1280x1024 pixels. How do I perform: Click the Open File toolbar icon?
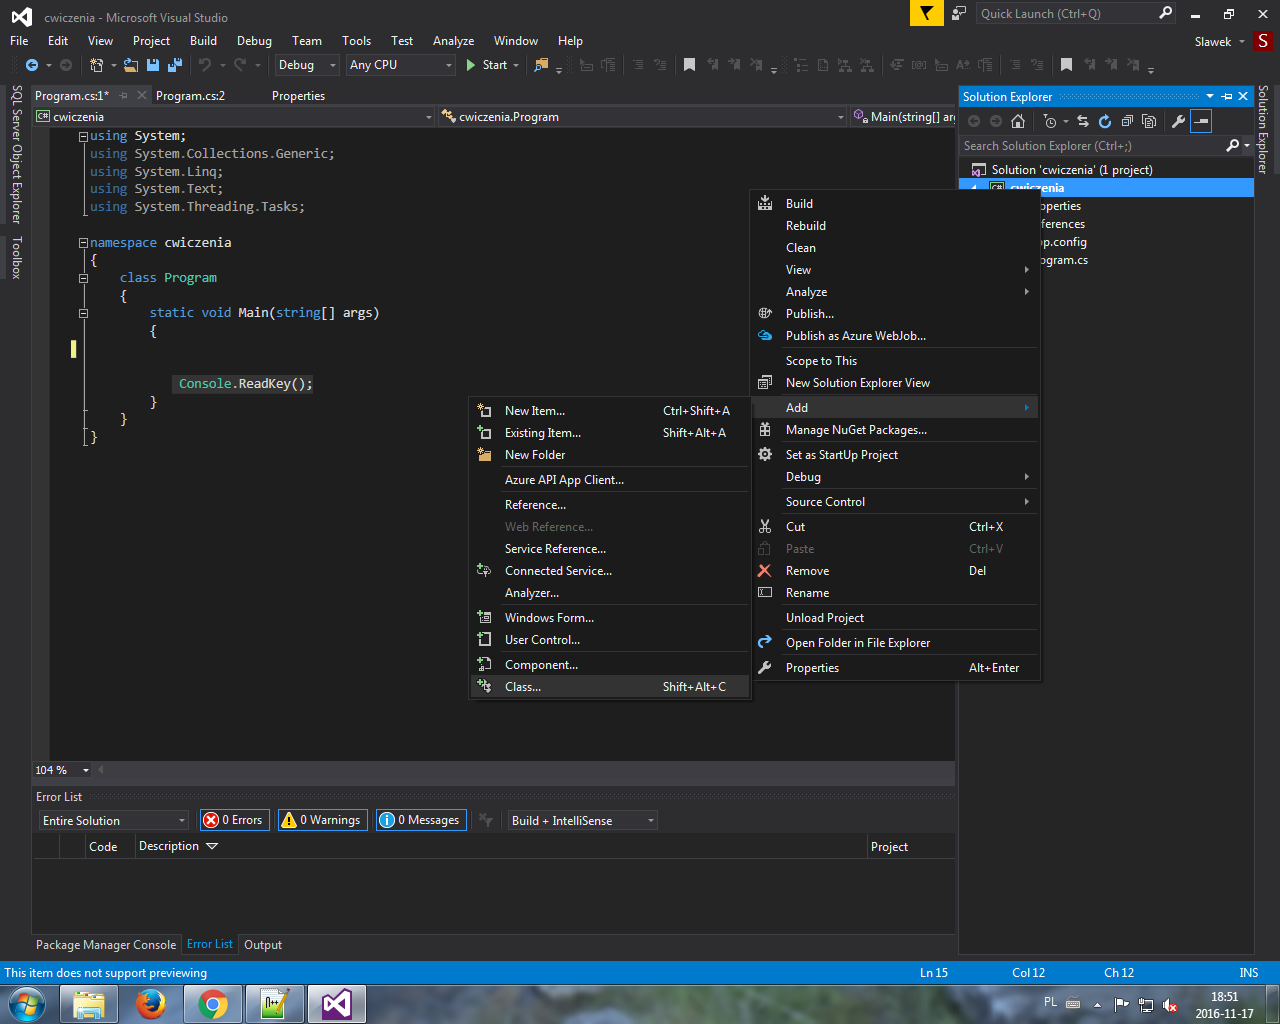(x=131, y=65)
